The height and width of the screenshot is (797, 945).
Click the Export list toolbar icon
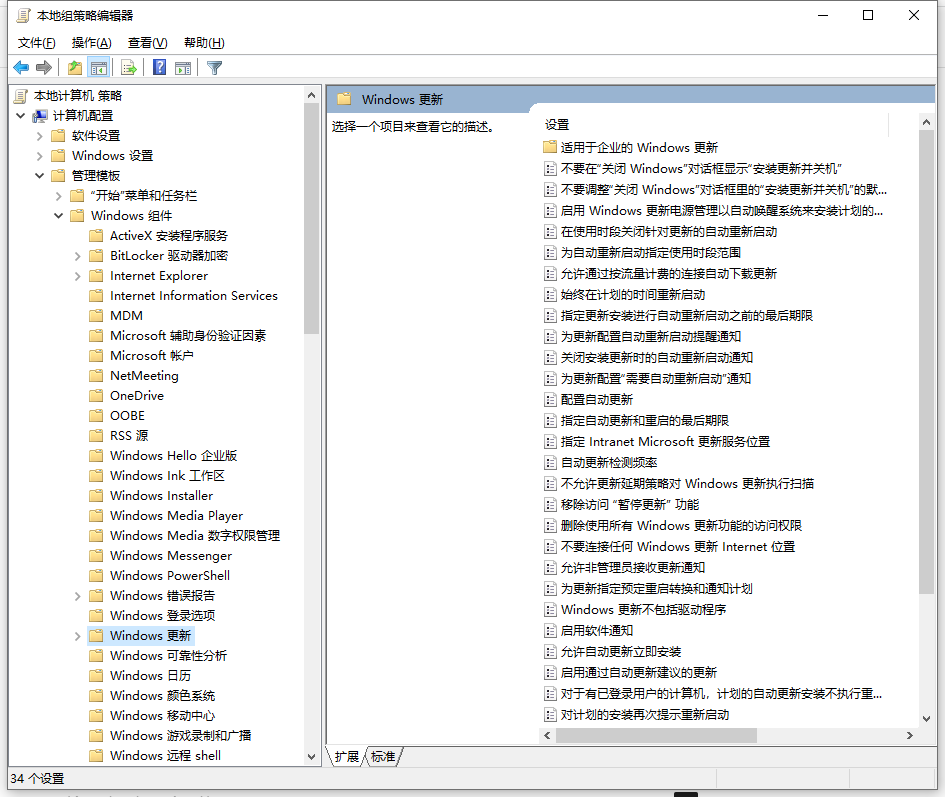[129, 68]
